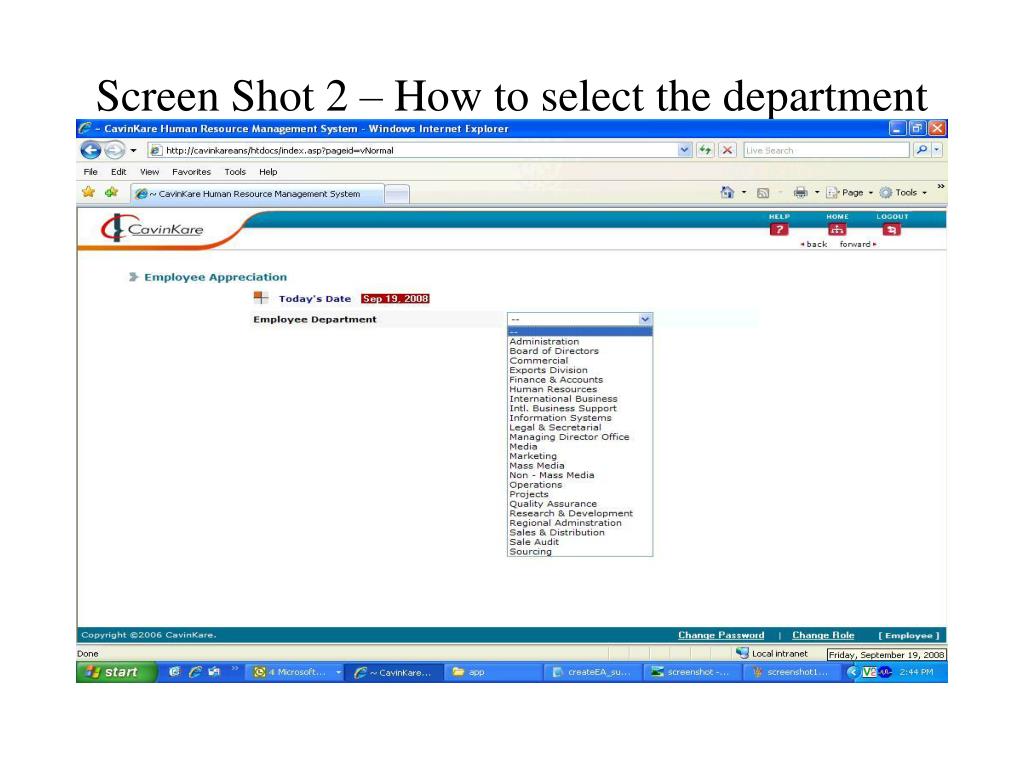The height and width of the screenshot is (768, 1024).
Task: Click the Employee role link in footer
Action: [x=908, y=635]
